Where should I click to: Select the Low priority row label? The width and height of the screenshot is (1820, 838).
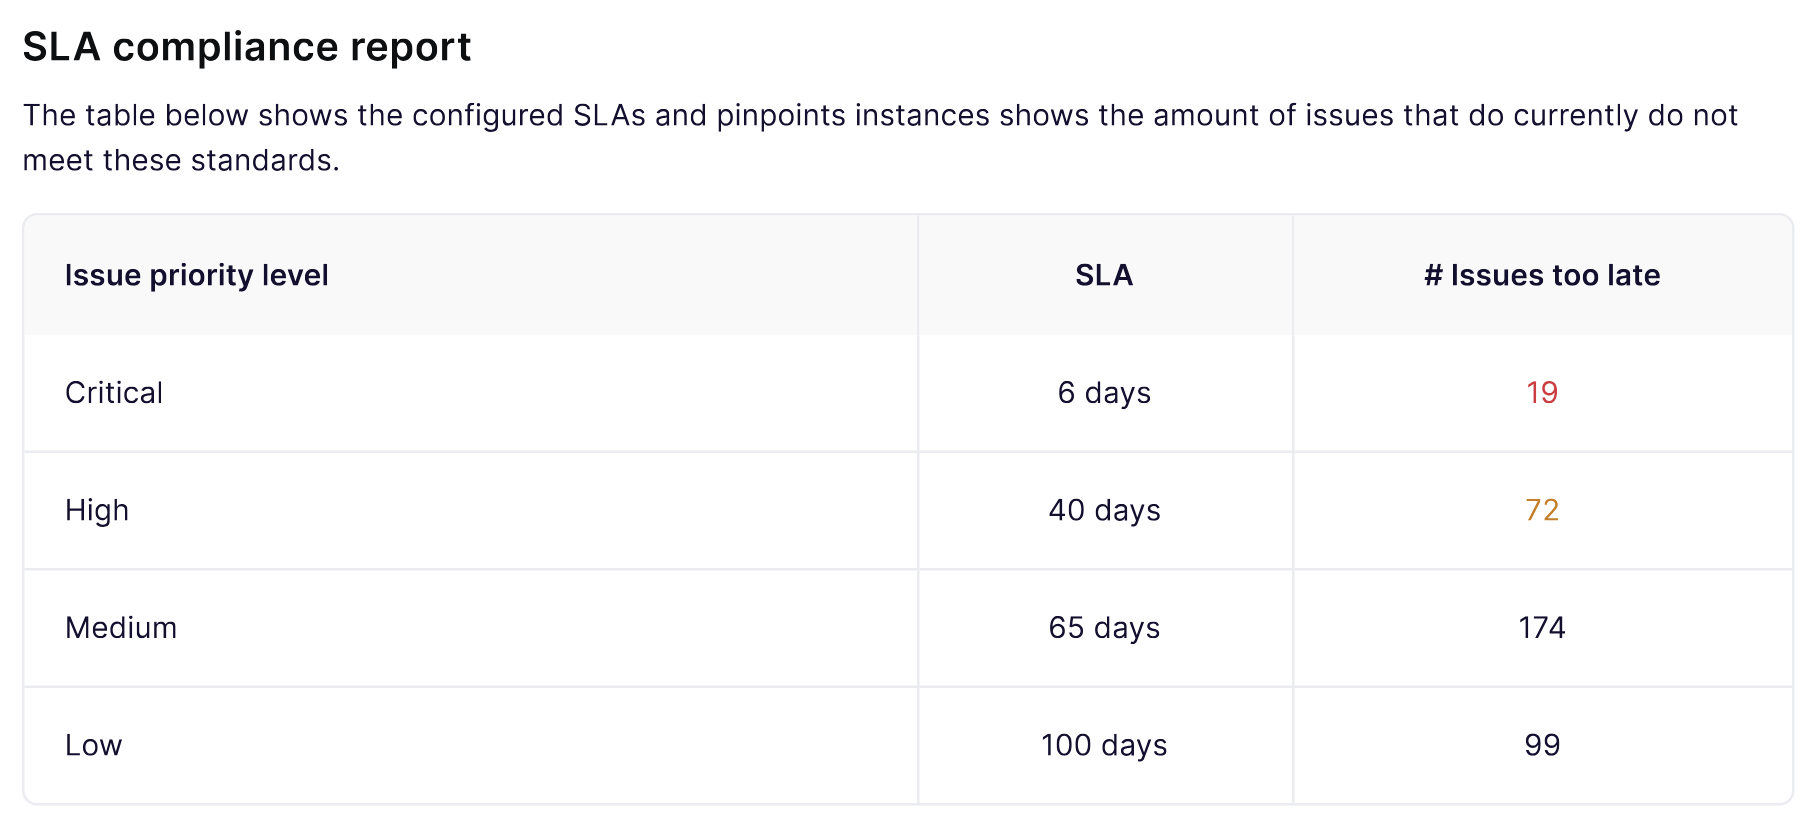[93, 745]
